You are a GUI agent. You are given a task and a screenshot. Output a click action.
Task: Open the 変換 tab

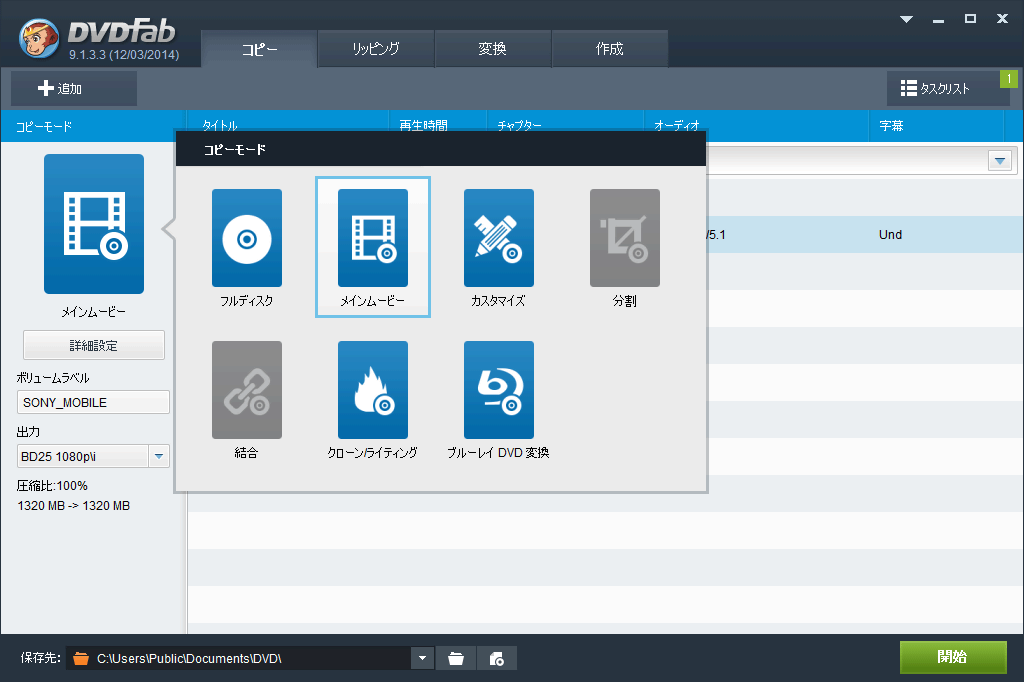[493, 49]
